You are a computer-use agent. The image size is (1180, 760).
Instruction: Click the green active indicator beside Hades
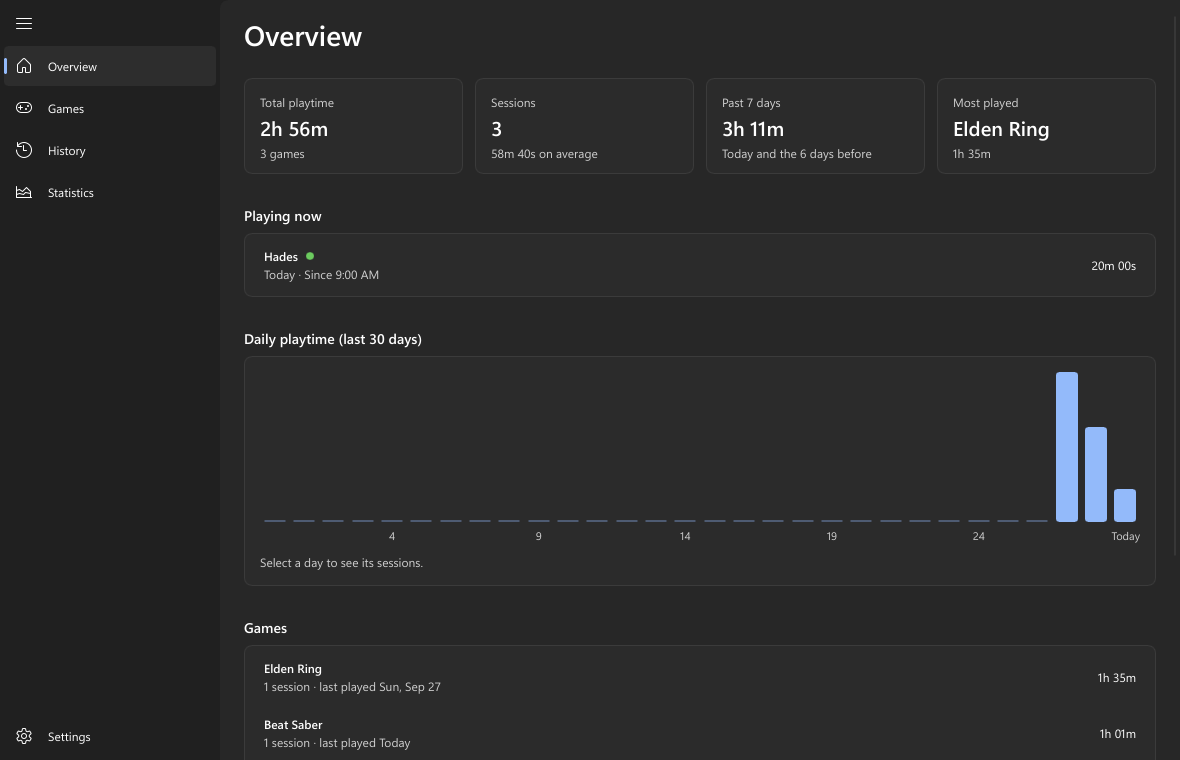[x=310, y=257]
